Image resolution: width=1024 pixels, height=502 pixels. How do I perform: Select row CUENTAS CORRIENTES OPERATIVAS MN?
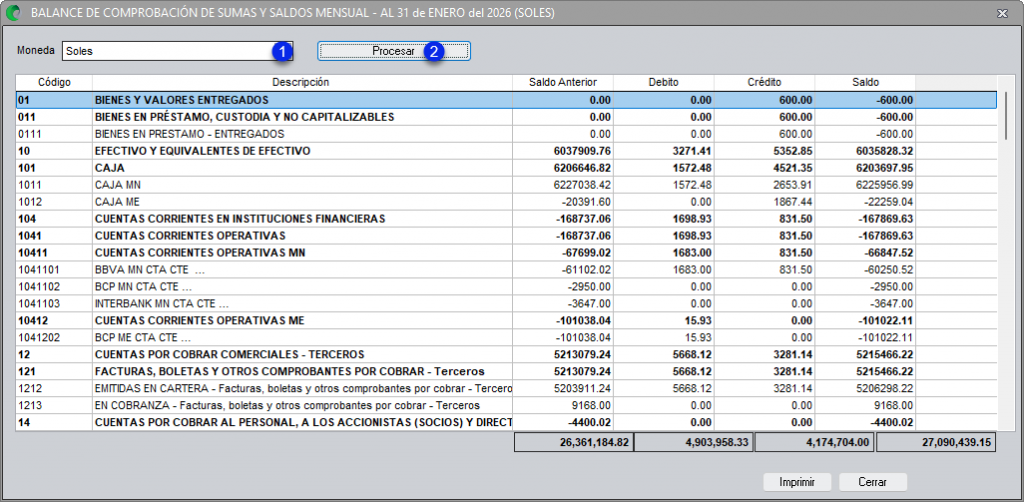(506, 253)
